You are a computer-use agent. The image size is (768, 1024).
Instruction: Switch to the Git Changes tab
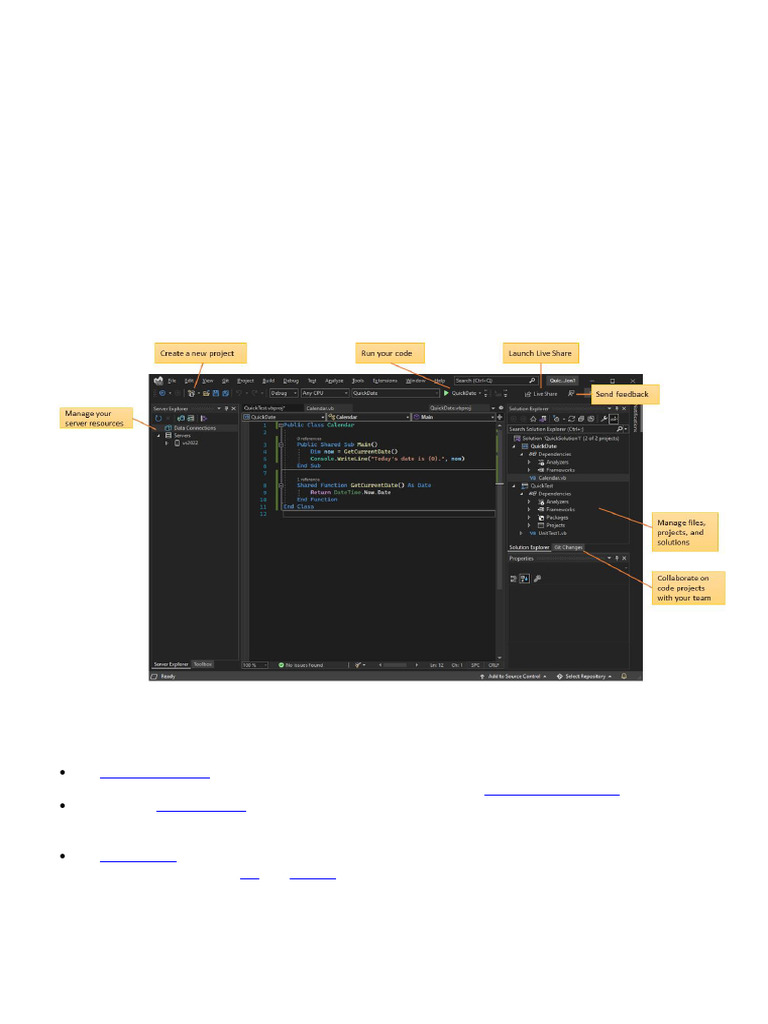(568, 547)
